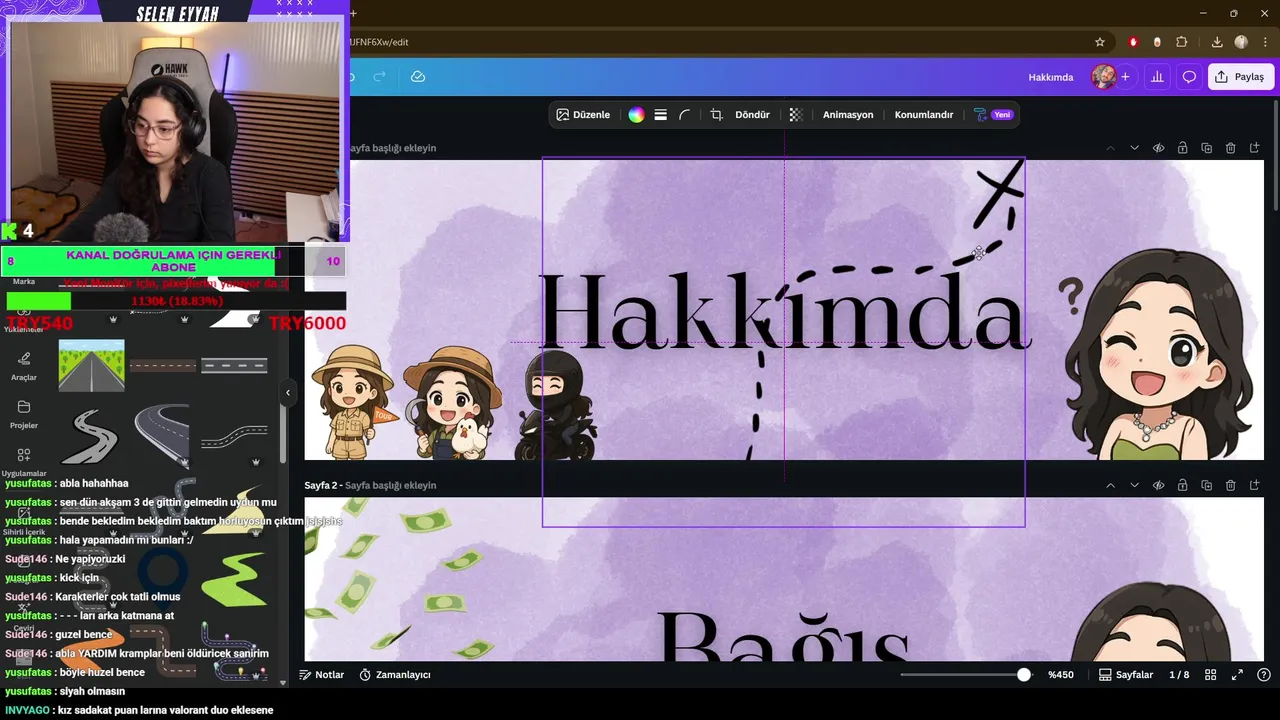Open the Zamanlayıcı timer
1280x720 pixels.
(395, 675)
